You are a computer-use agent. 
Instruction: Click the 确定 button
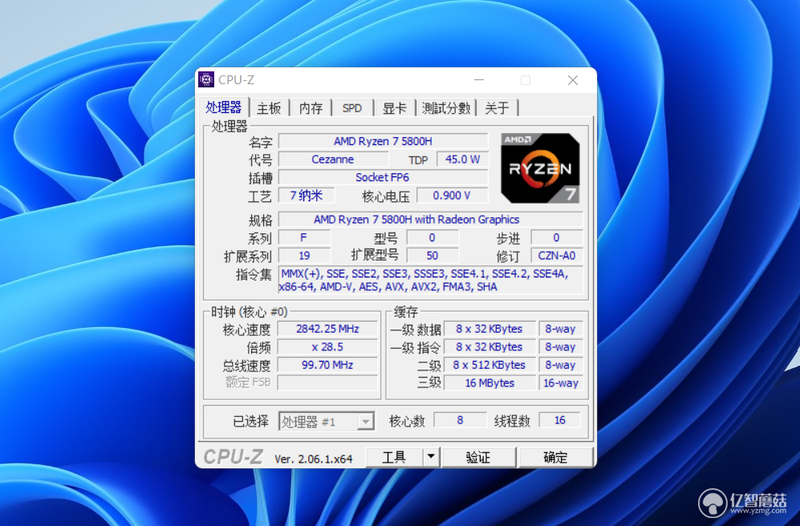555,457
